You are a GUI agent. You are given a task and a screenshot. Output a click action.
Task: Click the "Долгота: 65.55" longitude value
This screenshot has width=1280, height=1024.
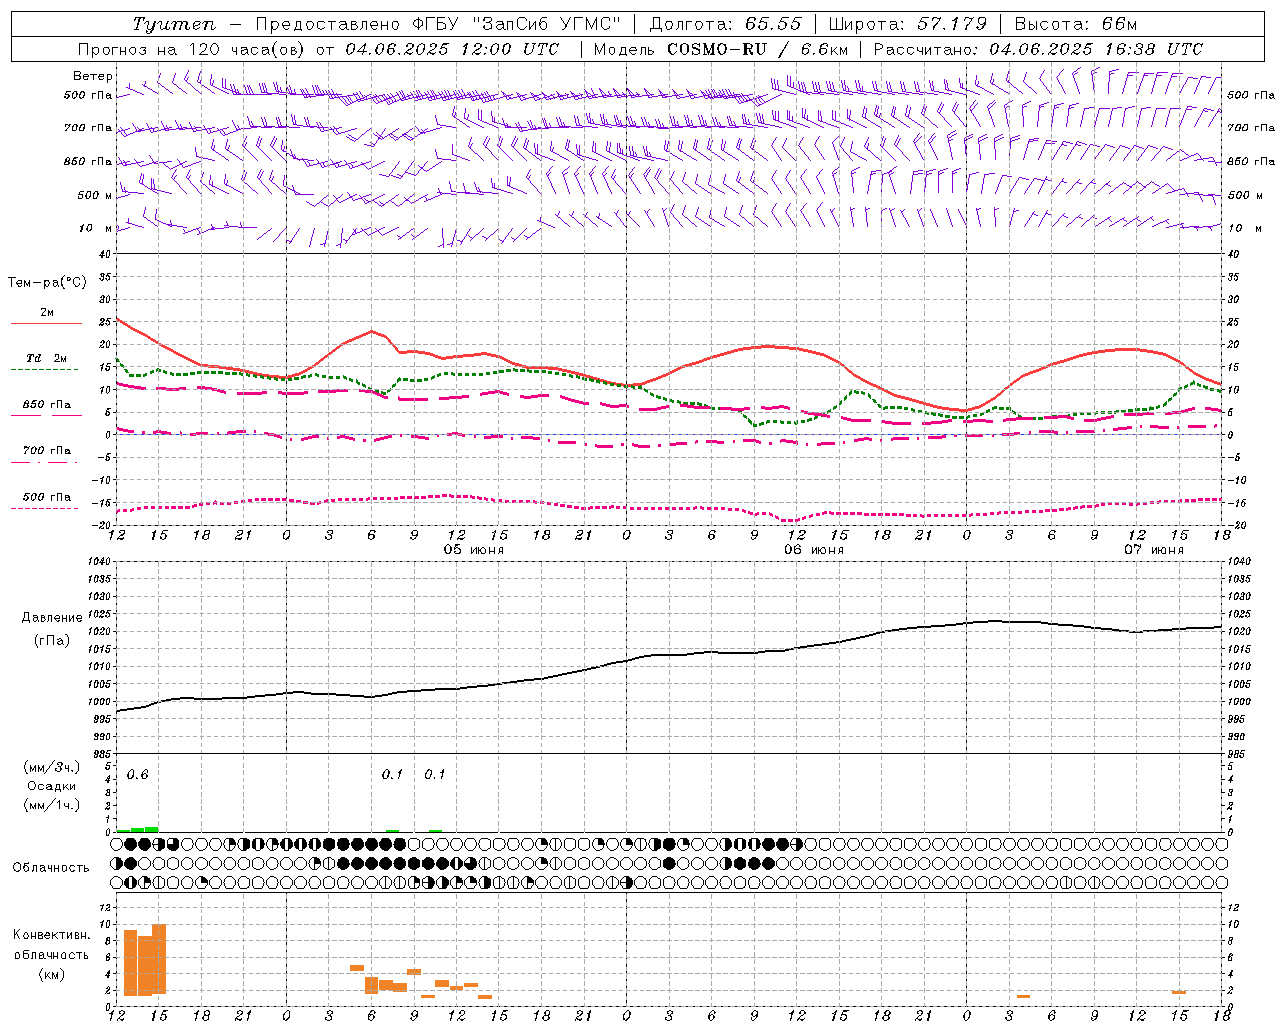pos(725,24)
